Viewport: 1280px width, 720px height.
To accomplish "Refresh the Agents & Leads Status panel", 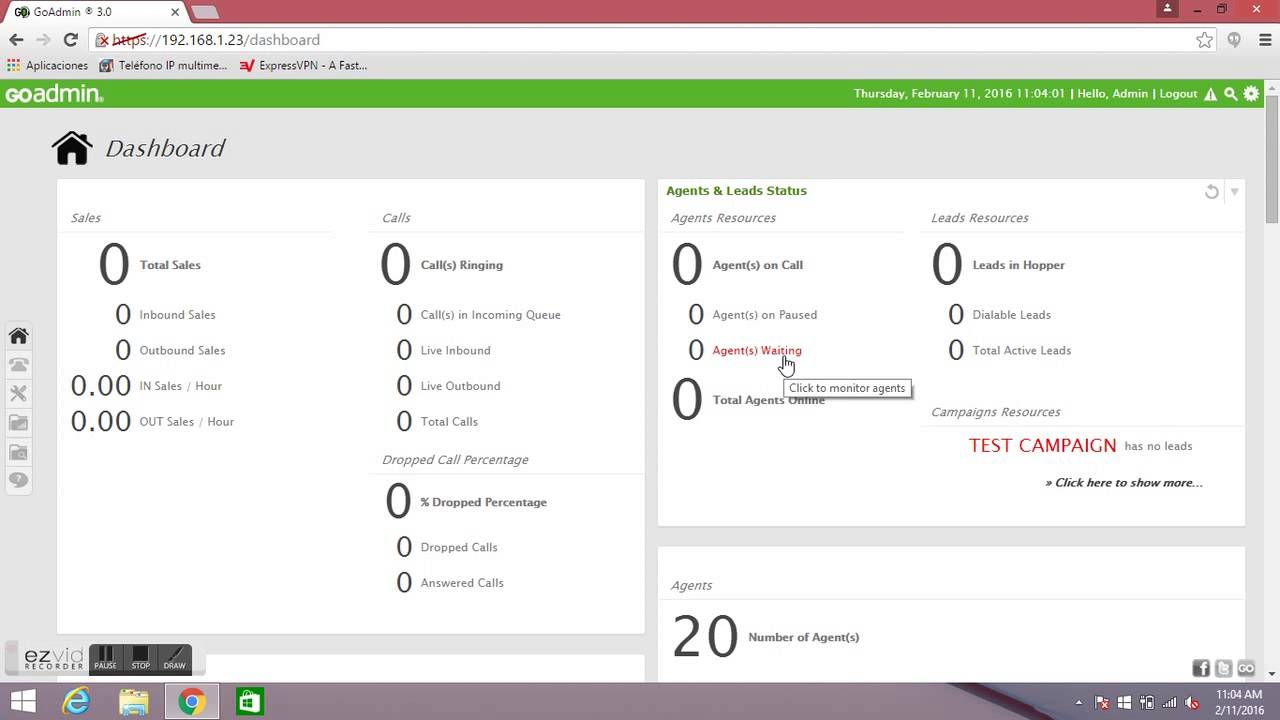I will click(1211, 192).
